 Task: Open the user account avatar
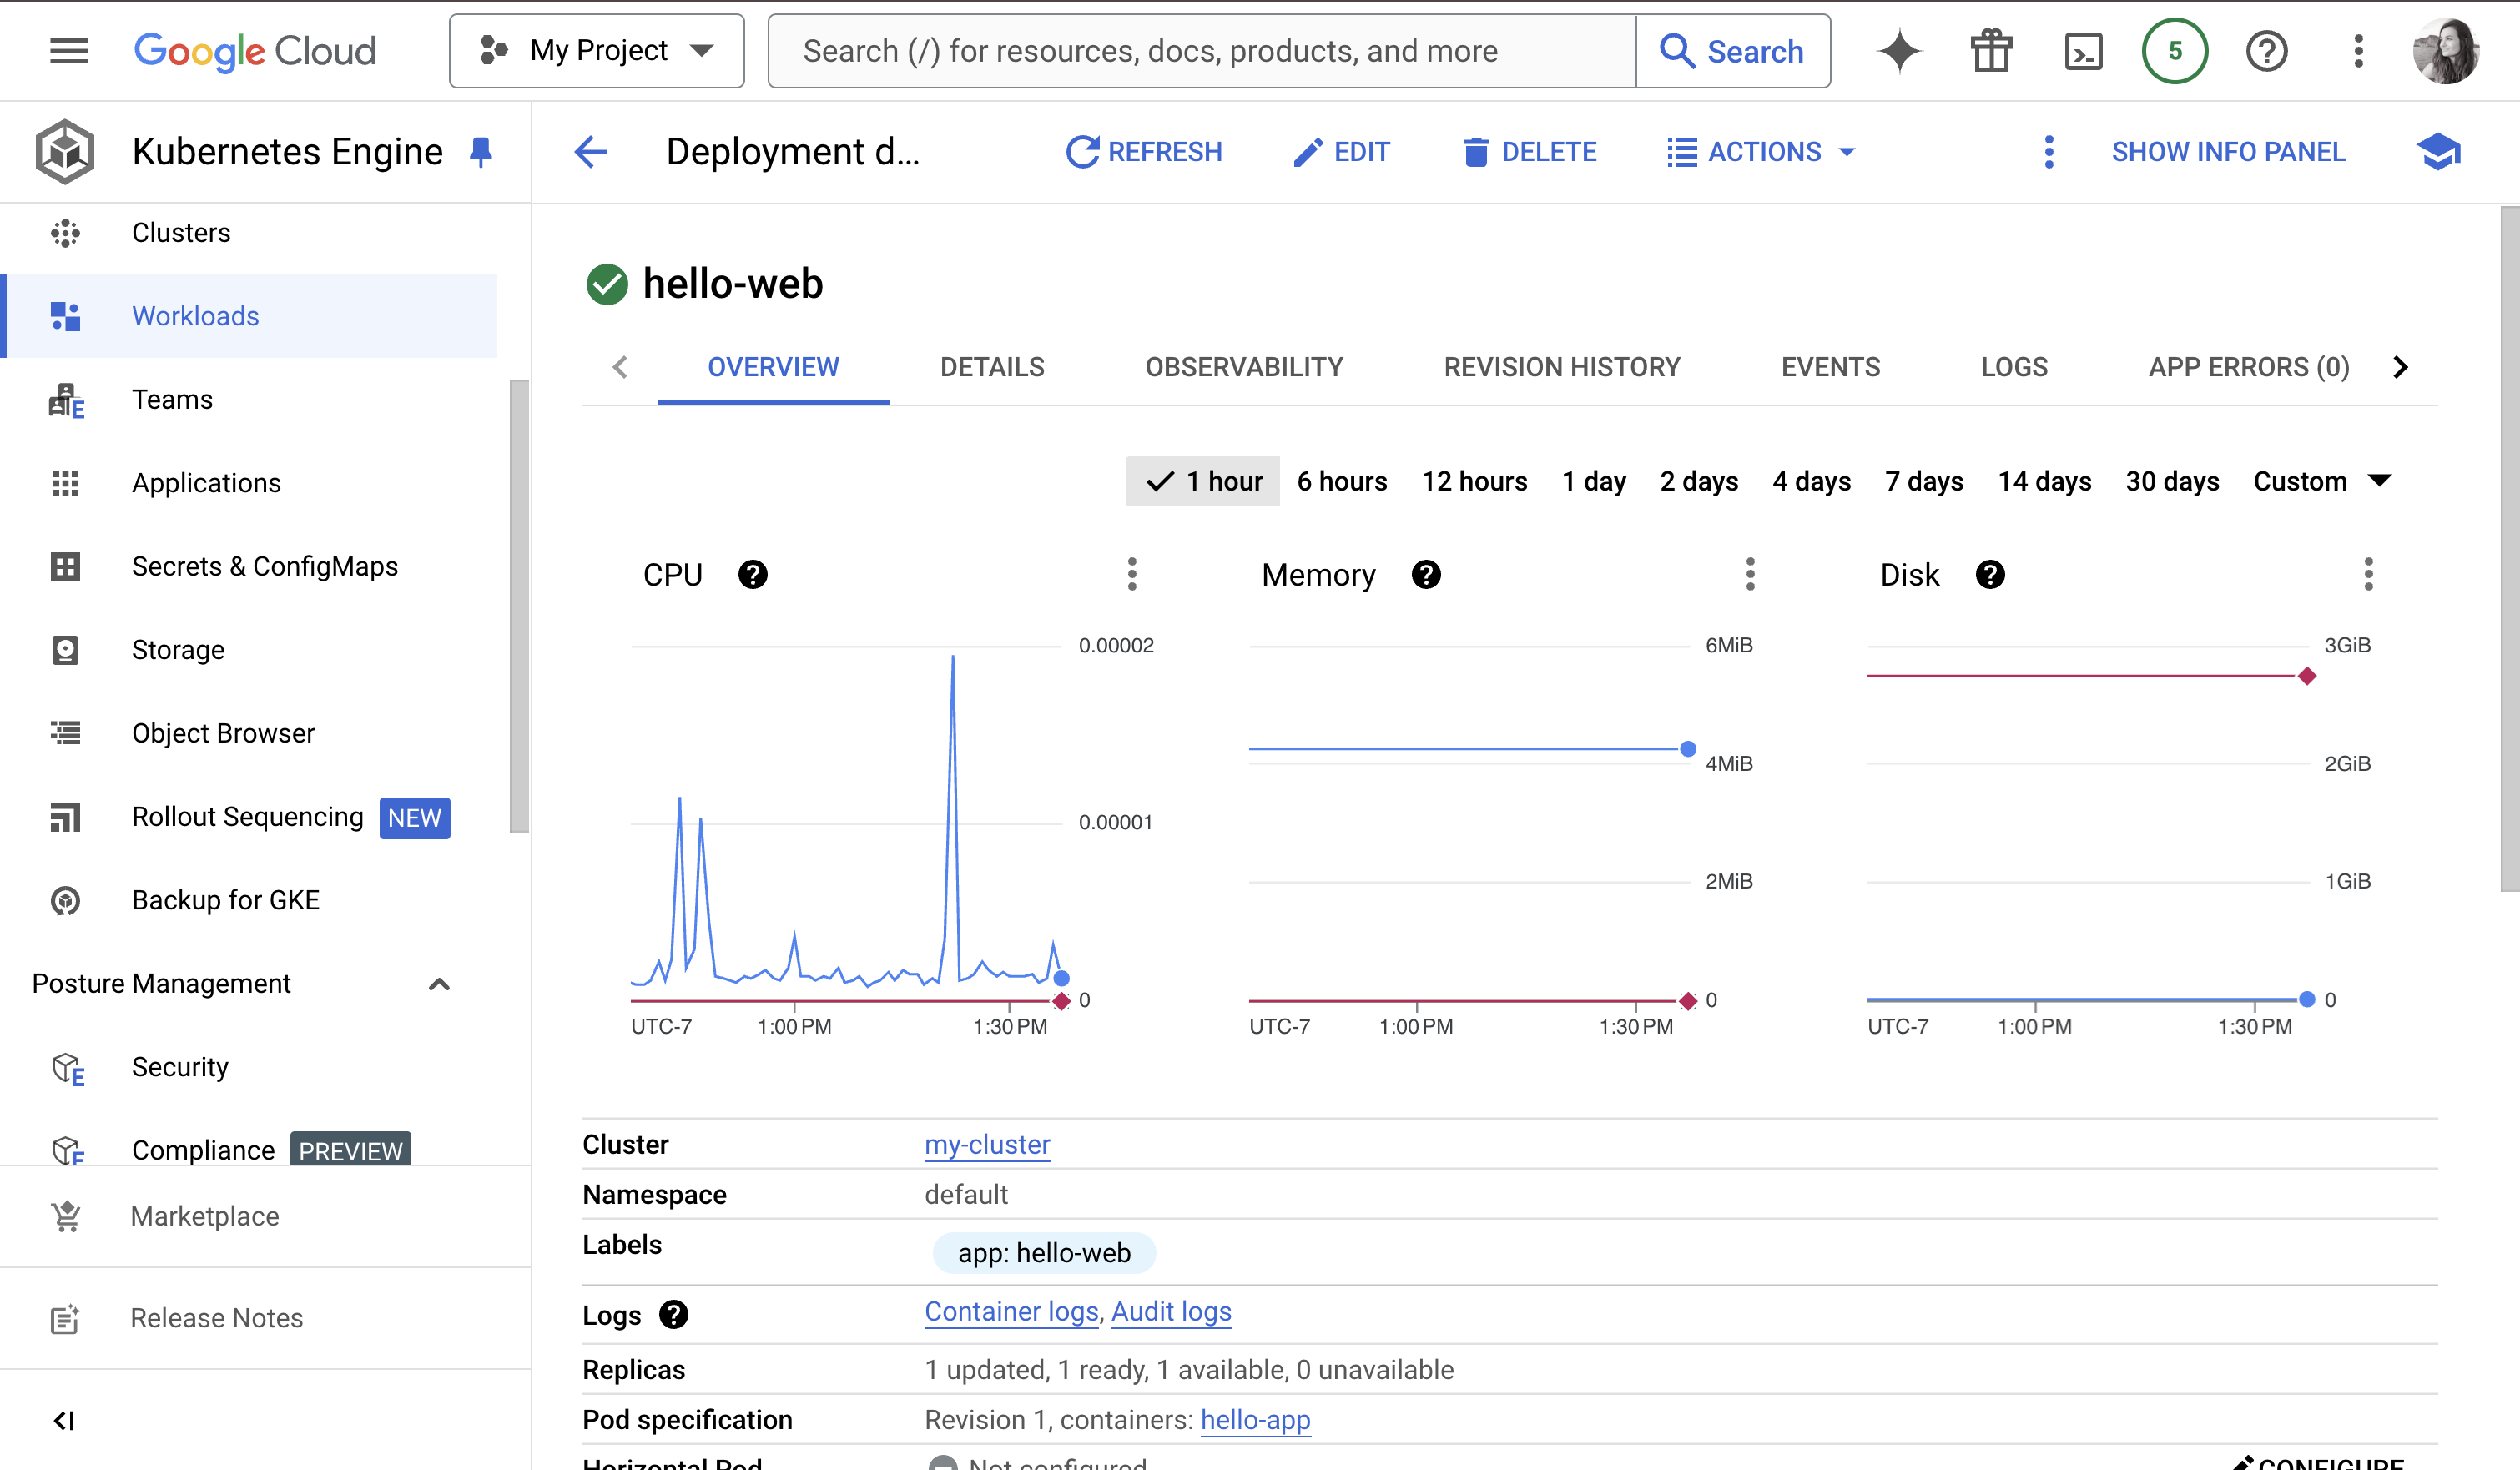tap(2445, 51)
